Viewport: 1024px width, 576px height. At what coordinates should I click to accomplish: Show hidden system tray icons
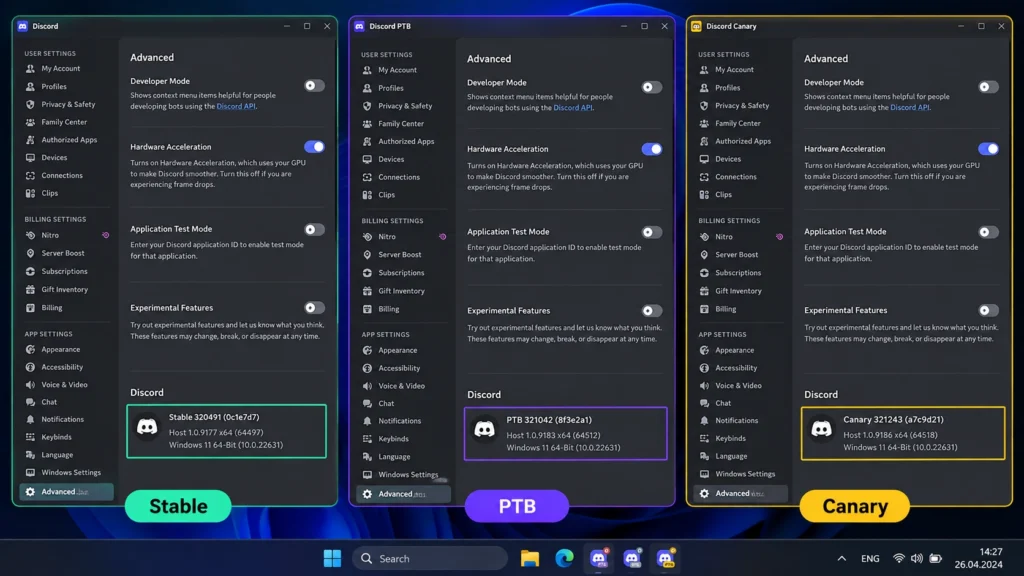point(842,558)
